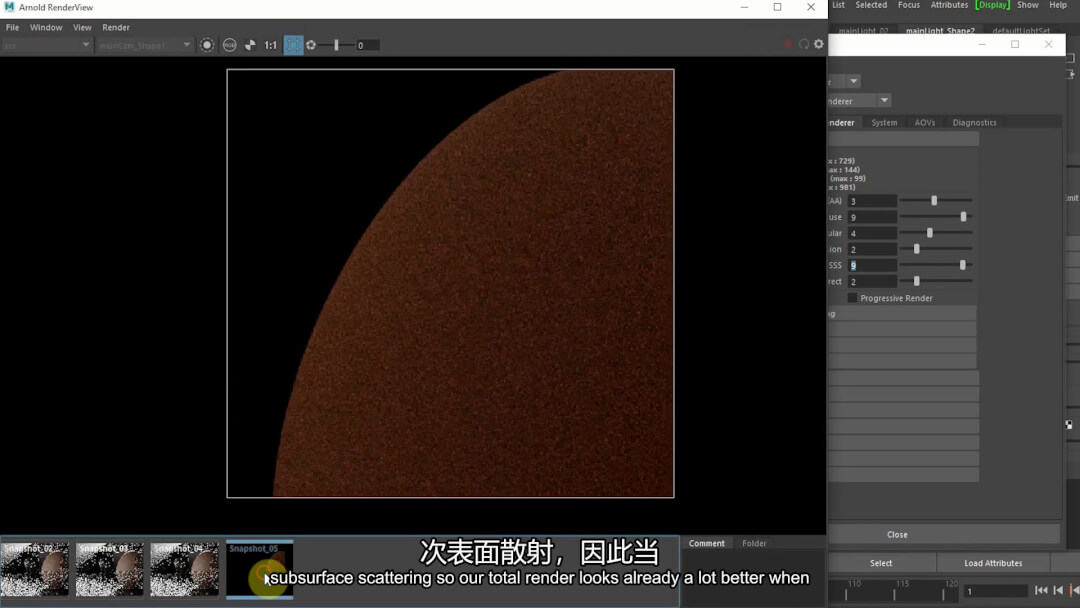Click the Diffuse samples value field
This screenshot has height=608, width=1080.
point(872,217)
